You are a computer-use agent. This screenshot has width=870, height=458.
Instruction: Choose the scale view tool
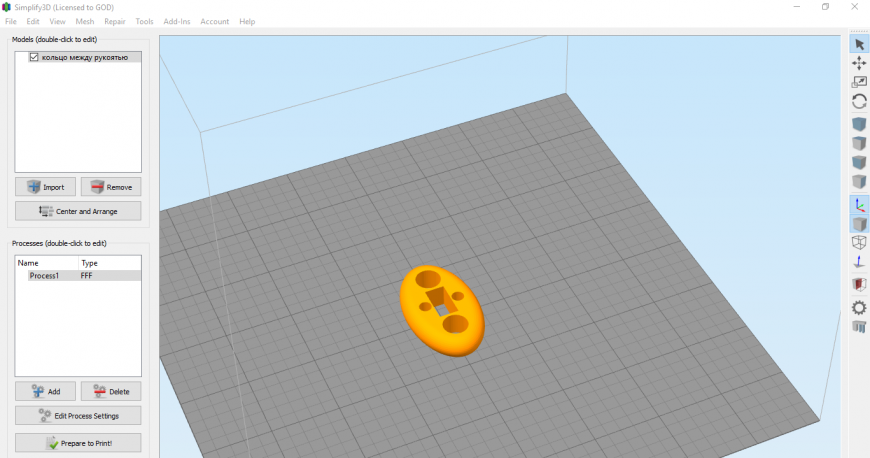[859, 82]
